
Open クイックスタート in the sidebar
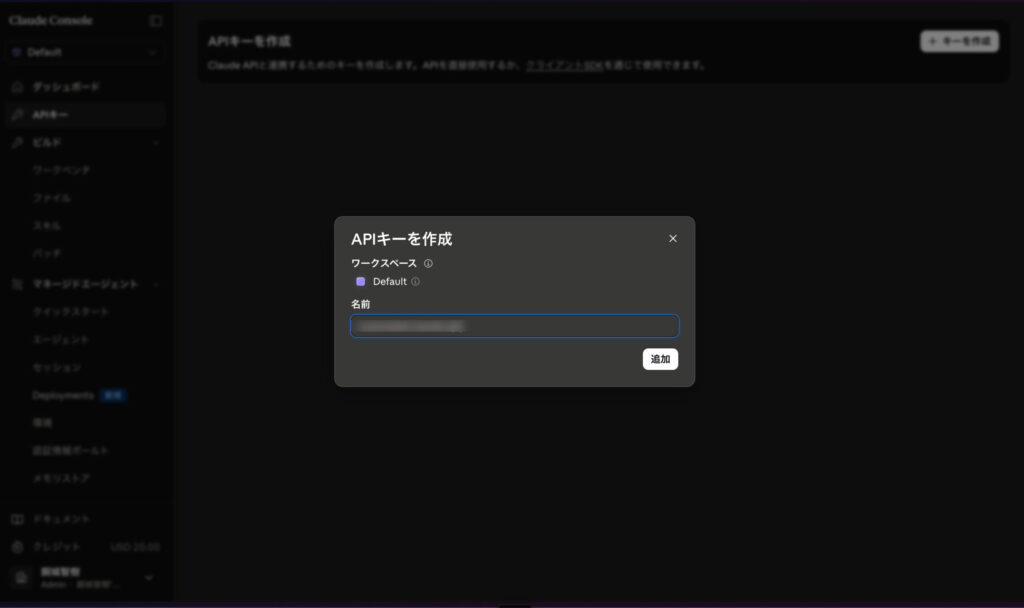click(x=71, y=312)
